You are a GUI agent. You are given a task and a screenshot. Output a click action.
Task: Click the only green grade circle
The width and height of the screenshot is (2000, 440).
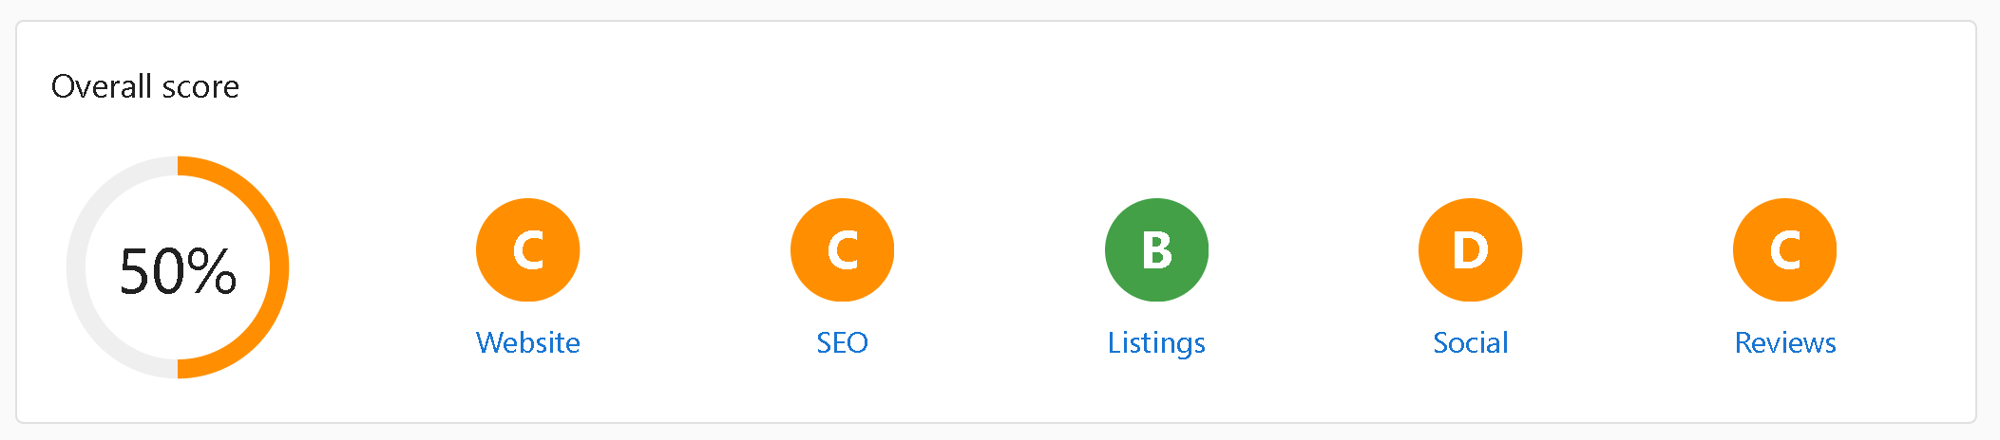pyautogui.click(x=1156, y=250)
